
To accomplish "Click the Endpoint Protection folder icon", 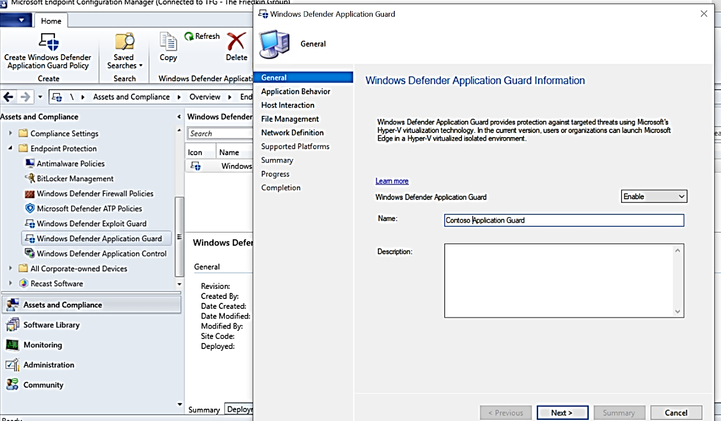I will [x=23, y=148].
